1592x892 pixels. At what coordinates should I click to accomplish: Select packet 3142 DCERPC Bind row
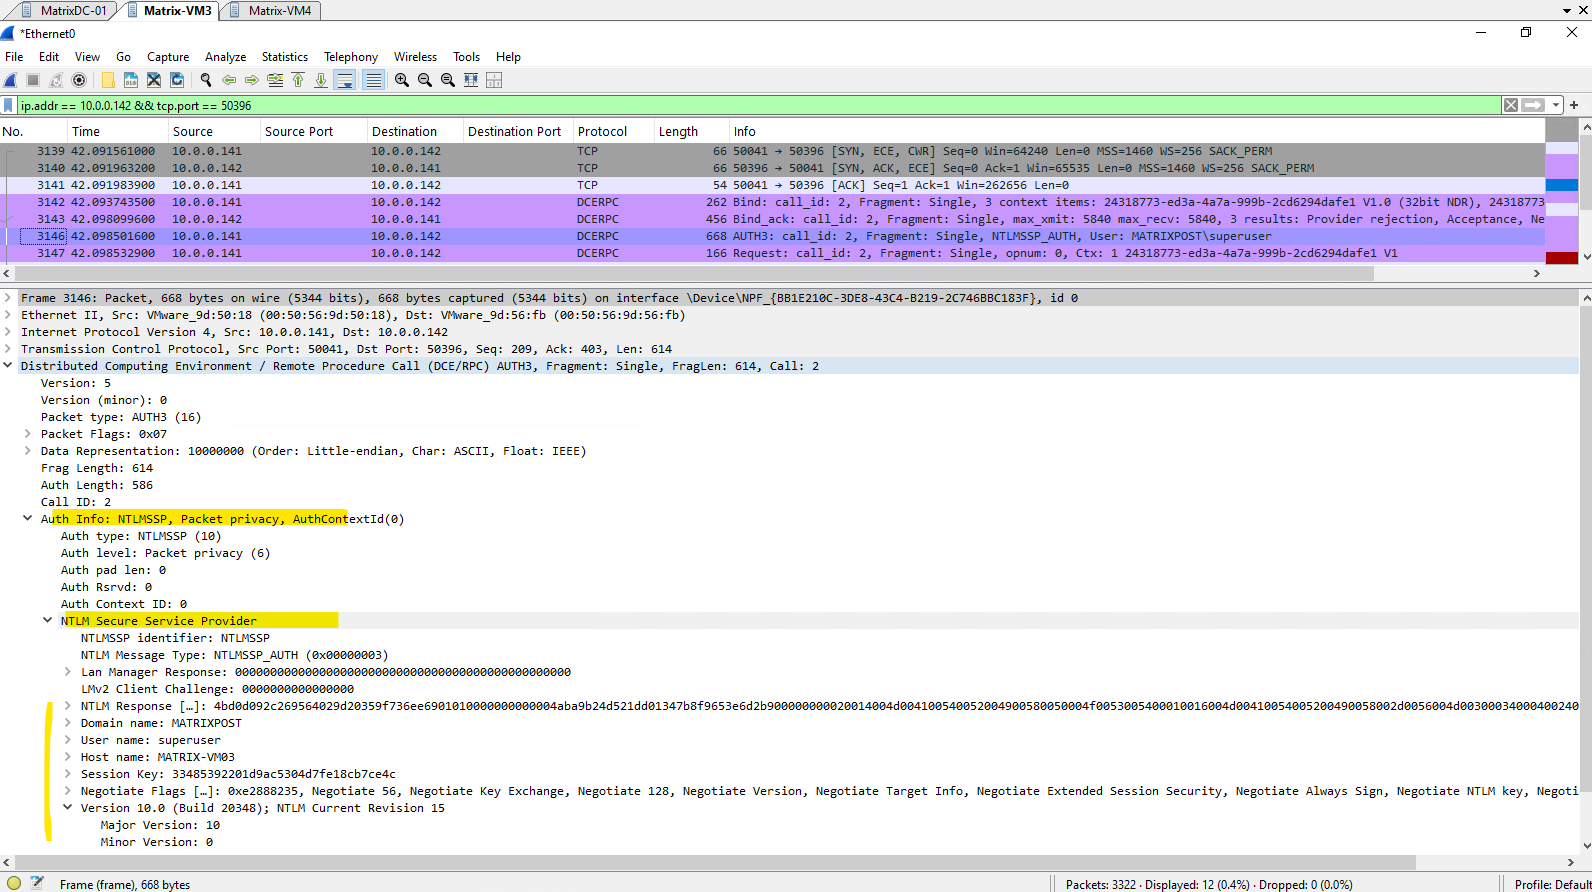(773, 202)
